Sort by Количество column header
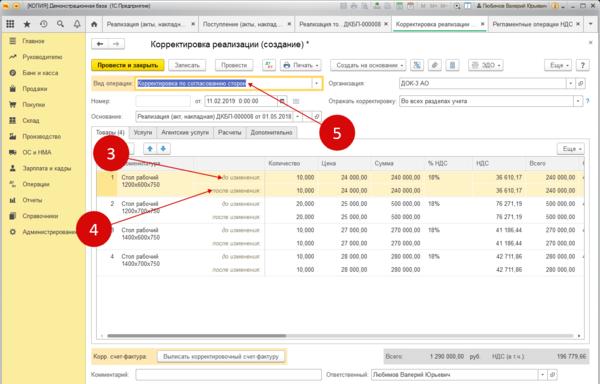 tap(291, 163)
